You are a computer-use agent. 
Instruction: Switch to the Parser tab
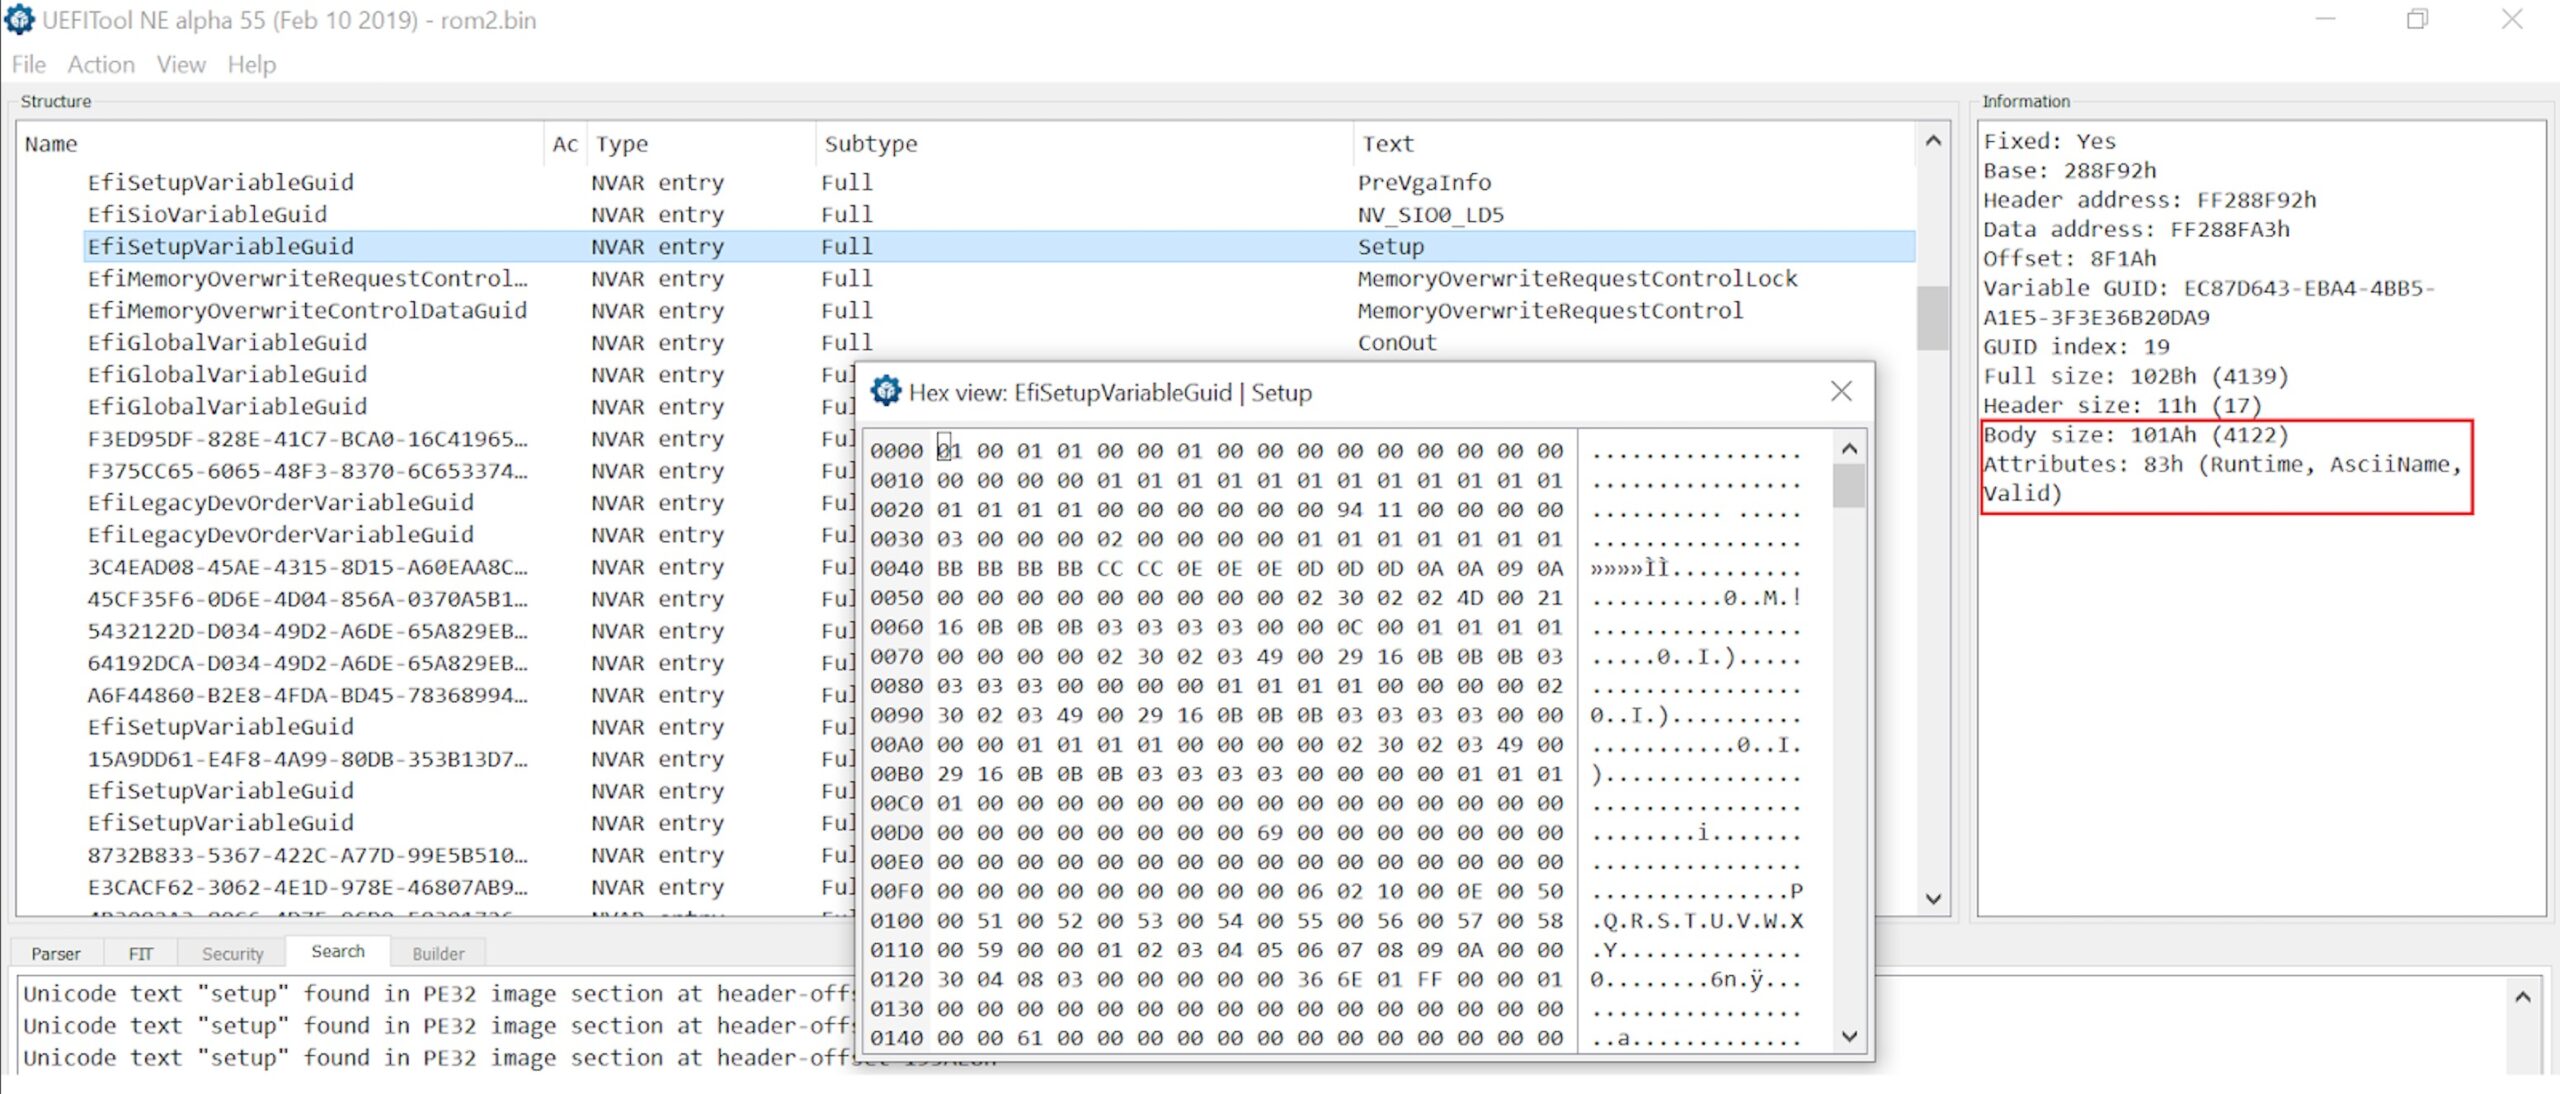[55, 953]
